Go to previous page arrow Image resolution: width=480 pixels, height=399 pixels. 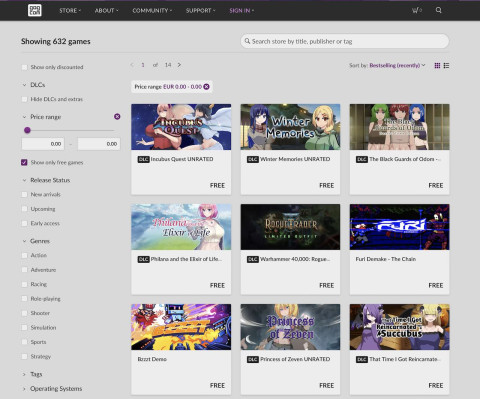[x=132, y=65]
